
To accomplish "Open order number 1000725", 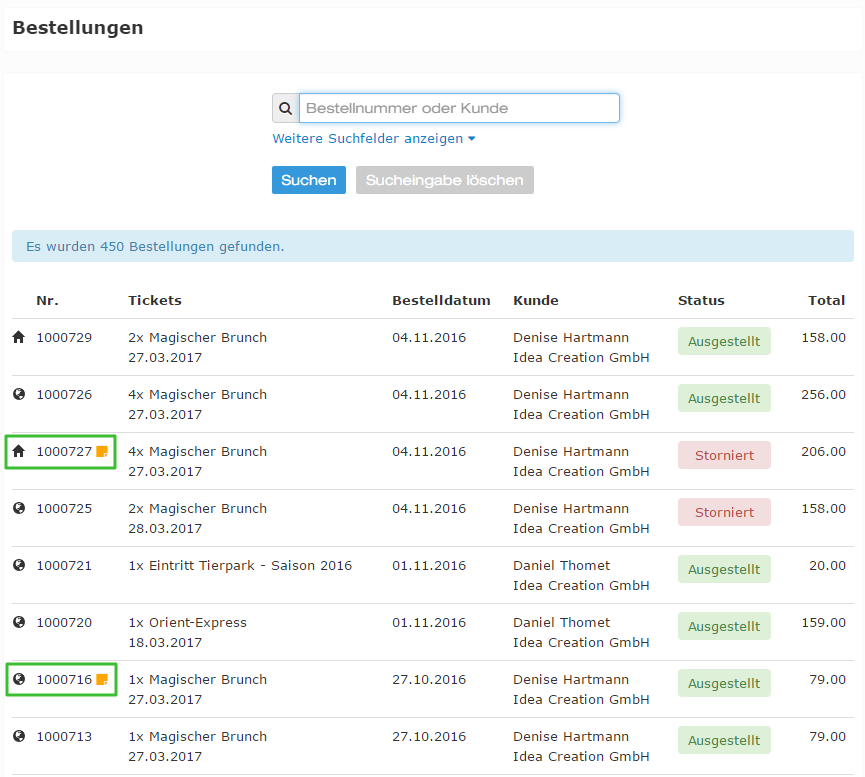I will coord(64,508).
